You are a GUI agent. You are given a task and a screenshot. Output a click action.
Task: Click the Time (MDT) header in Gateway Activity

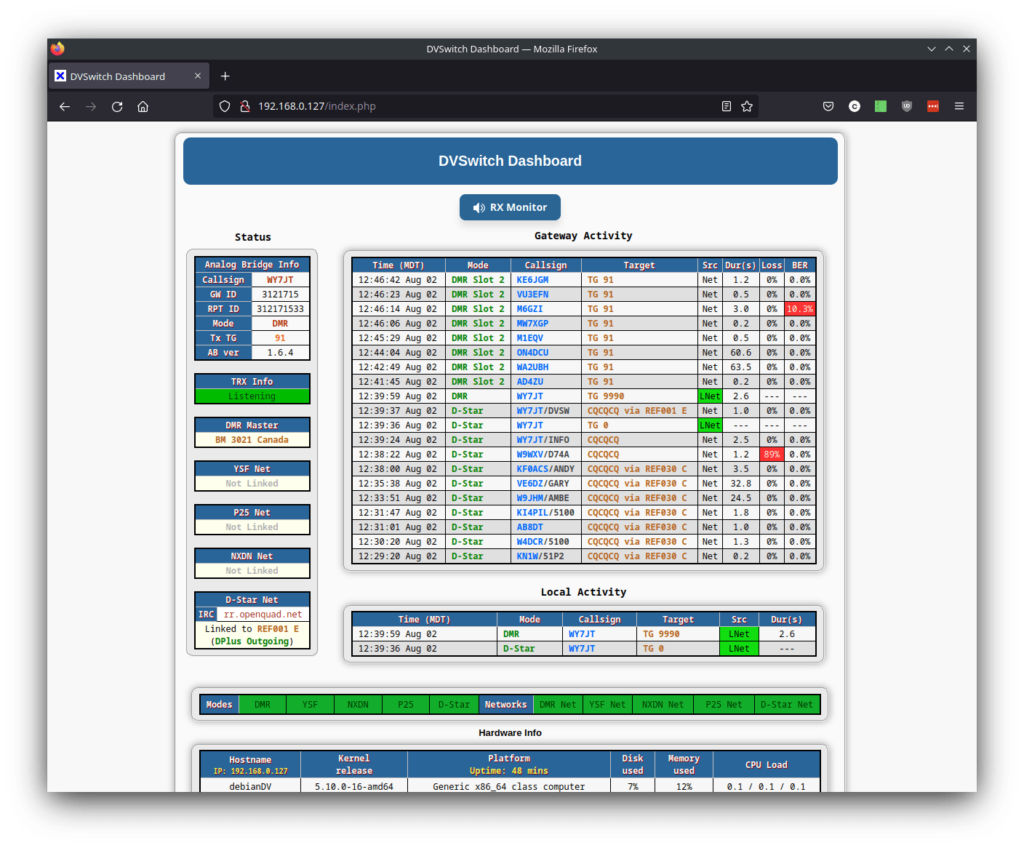pyautogui.click(x=398, y=265)
